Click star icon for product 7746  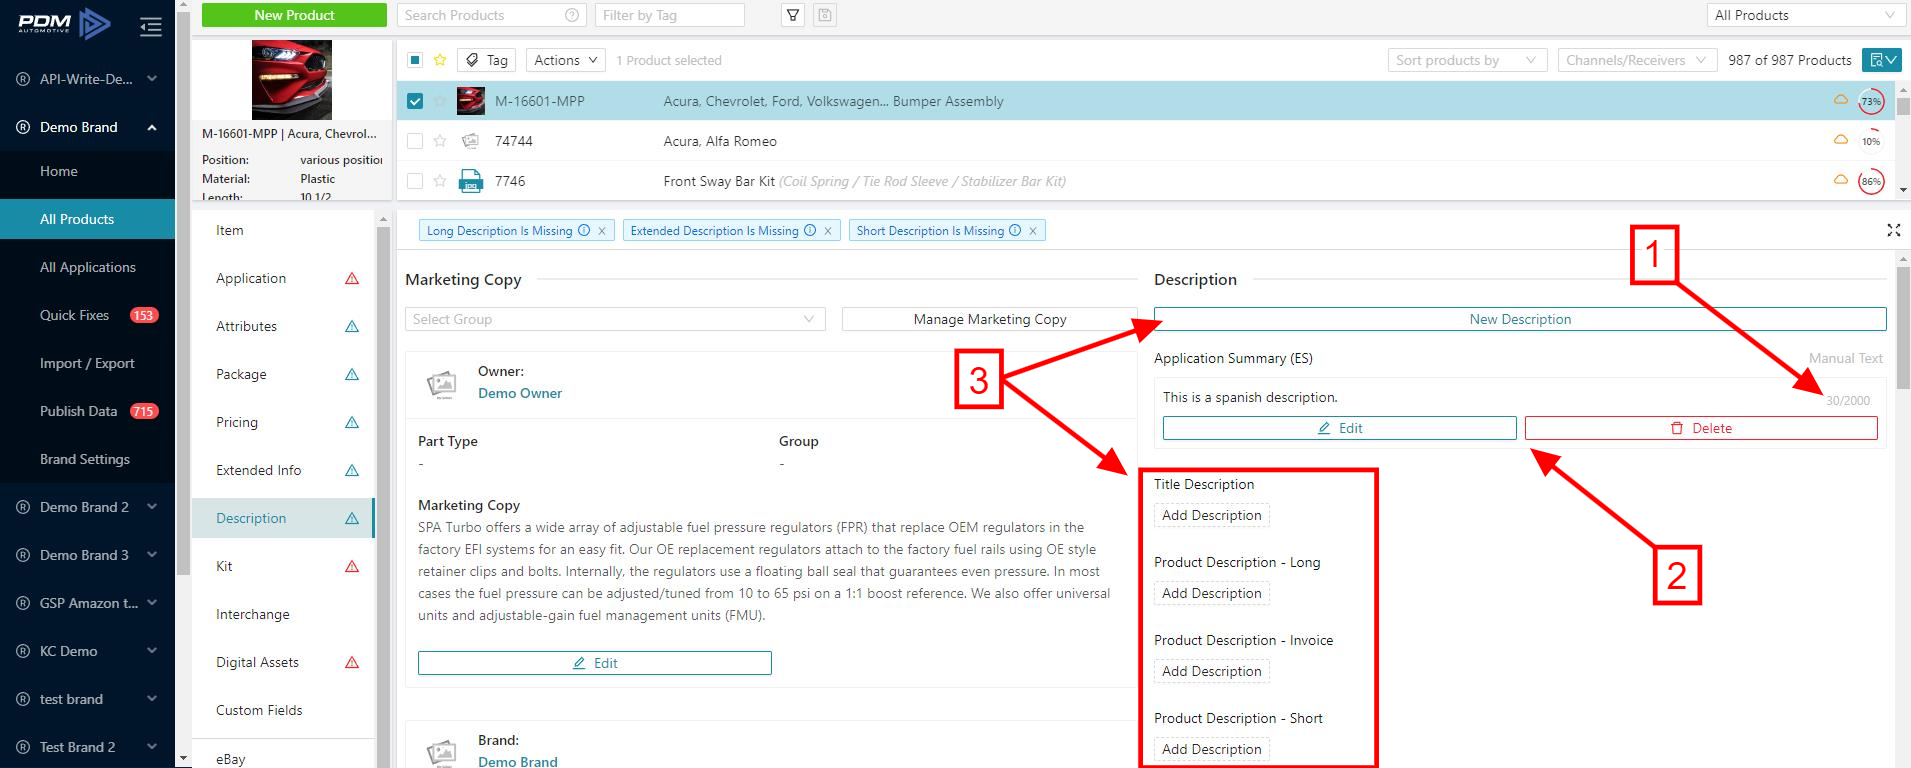click(440, 181)
